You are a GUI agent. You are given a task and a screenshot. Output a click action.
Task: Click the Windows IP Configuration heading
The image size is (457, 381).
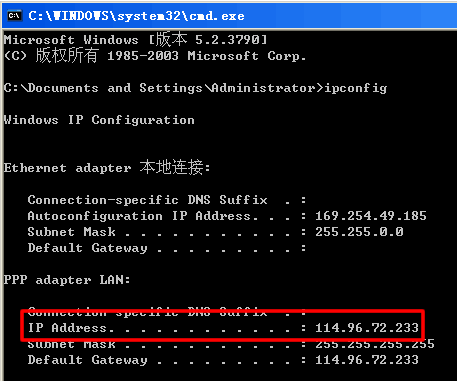[99, 120]
